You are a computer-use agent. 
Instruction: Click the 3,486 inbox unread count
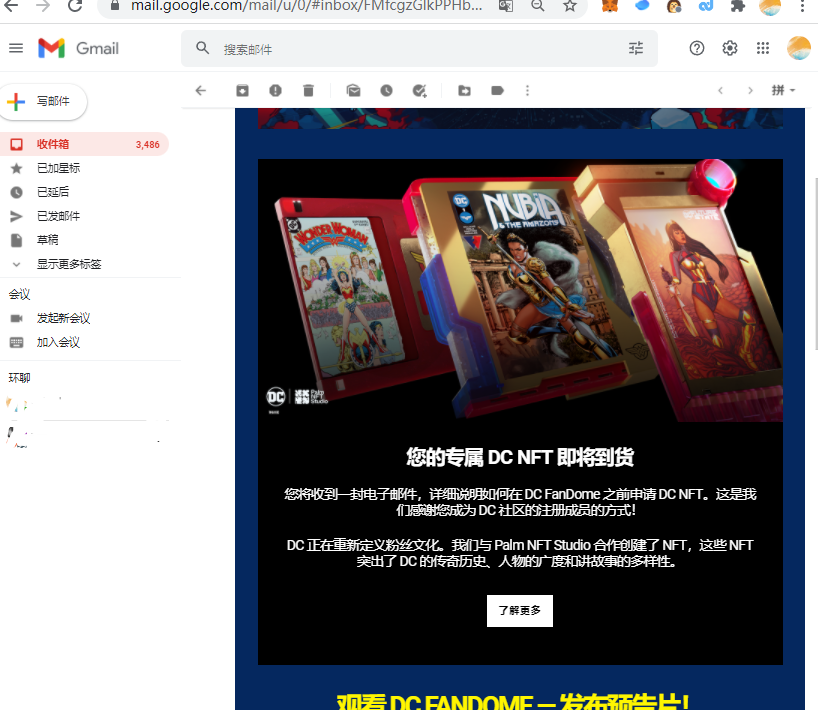coord(148,145)
